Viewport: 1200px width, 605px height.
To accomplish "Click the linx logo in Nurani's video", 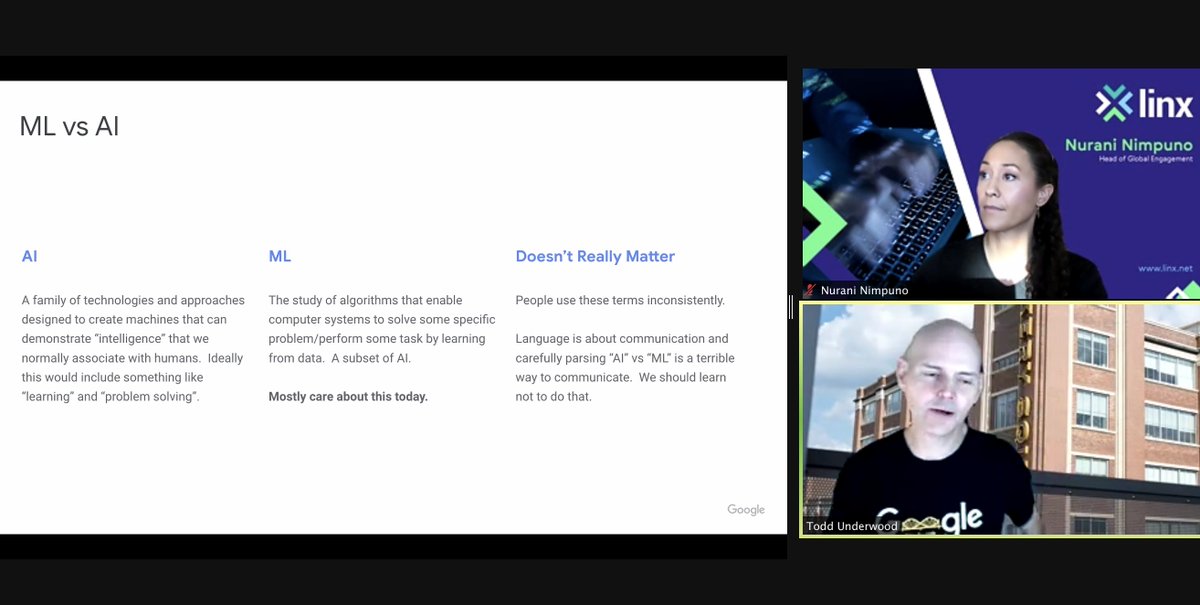I will (x=1144, y=104).
